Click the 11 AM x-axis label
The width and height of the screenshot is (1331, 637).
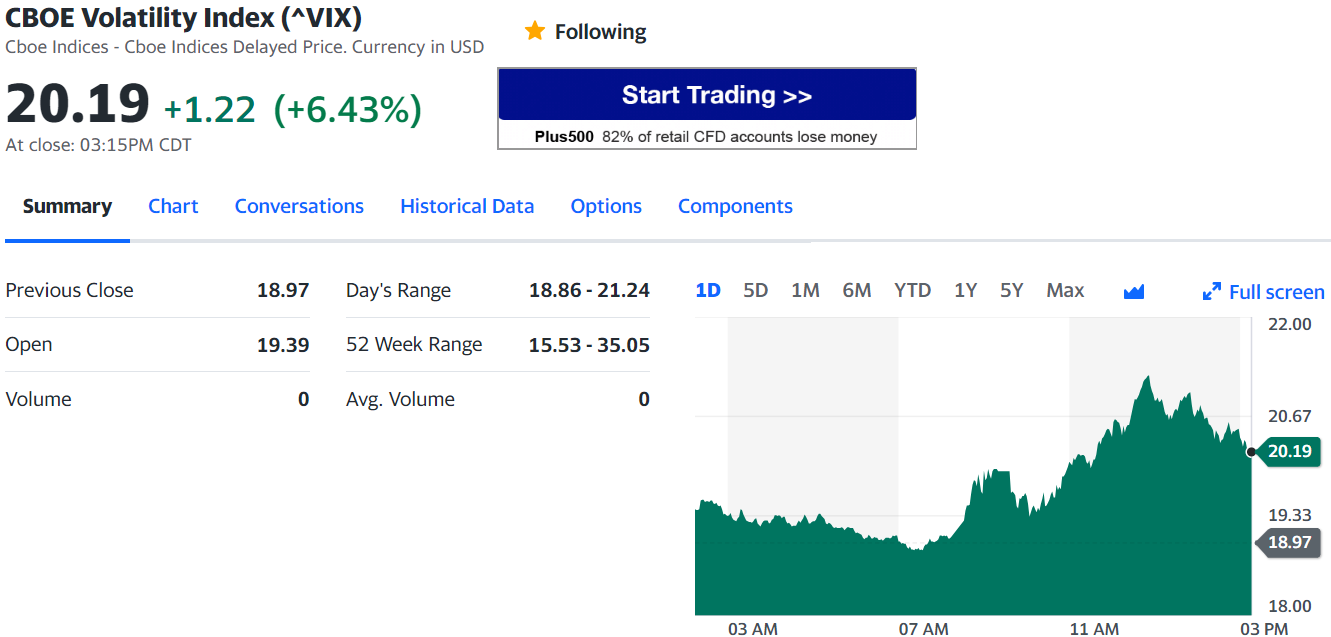[x=1094, y=629]
